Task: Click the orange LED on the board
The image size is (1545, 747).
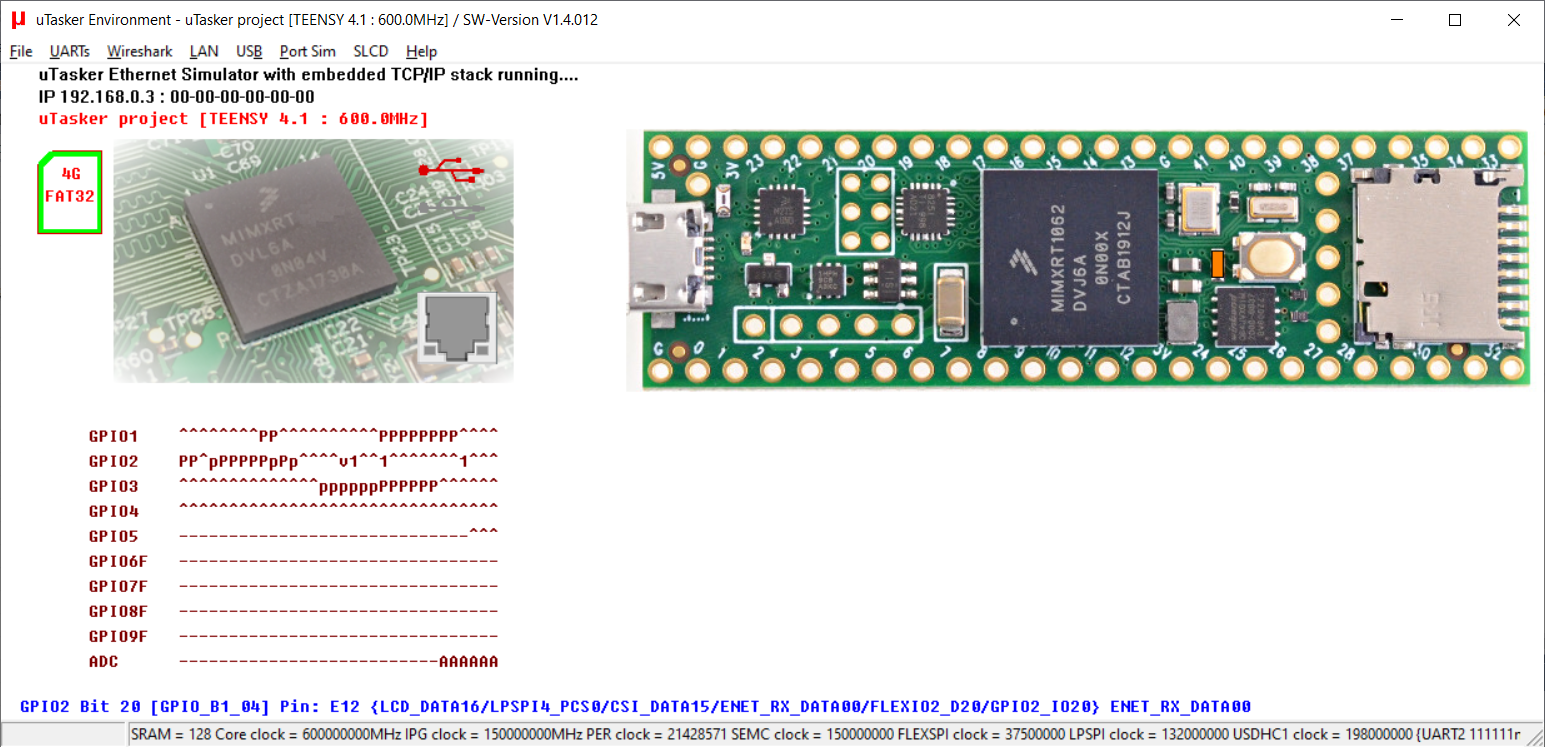Action: point(1217,264)
